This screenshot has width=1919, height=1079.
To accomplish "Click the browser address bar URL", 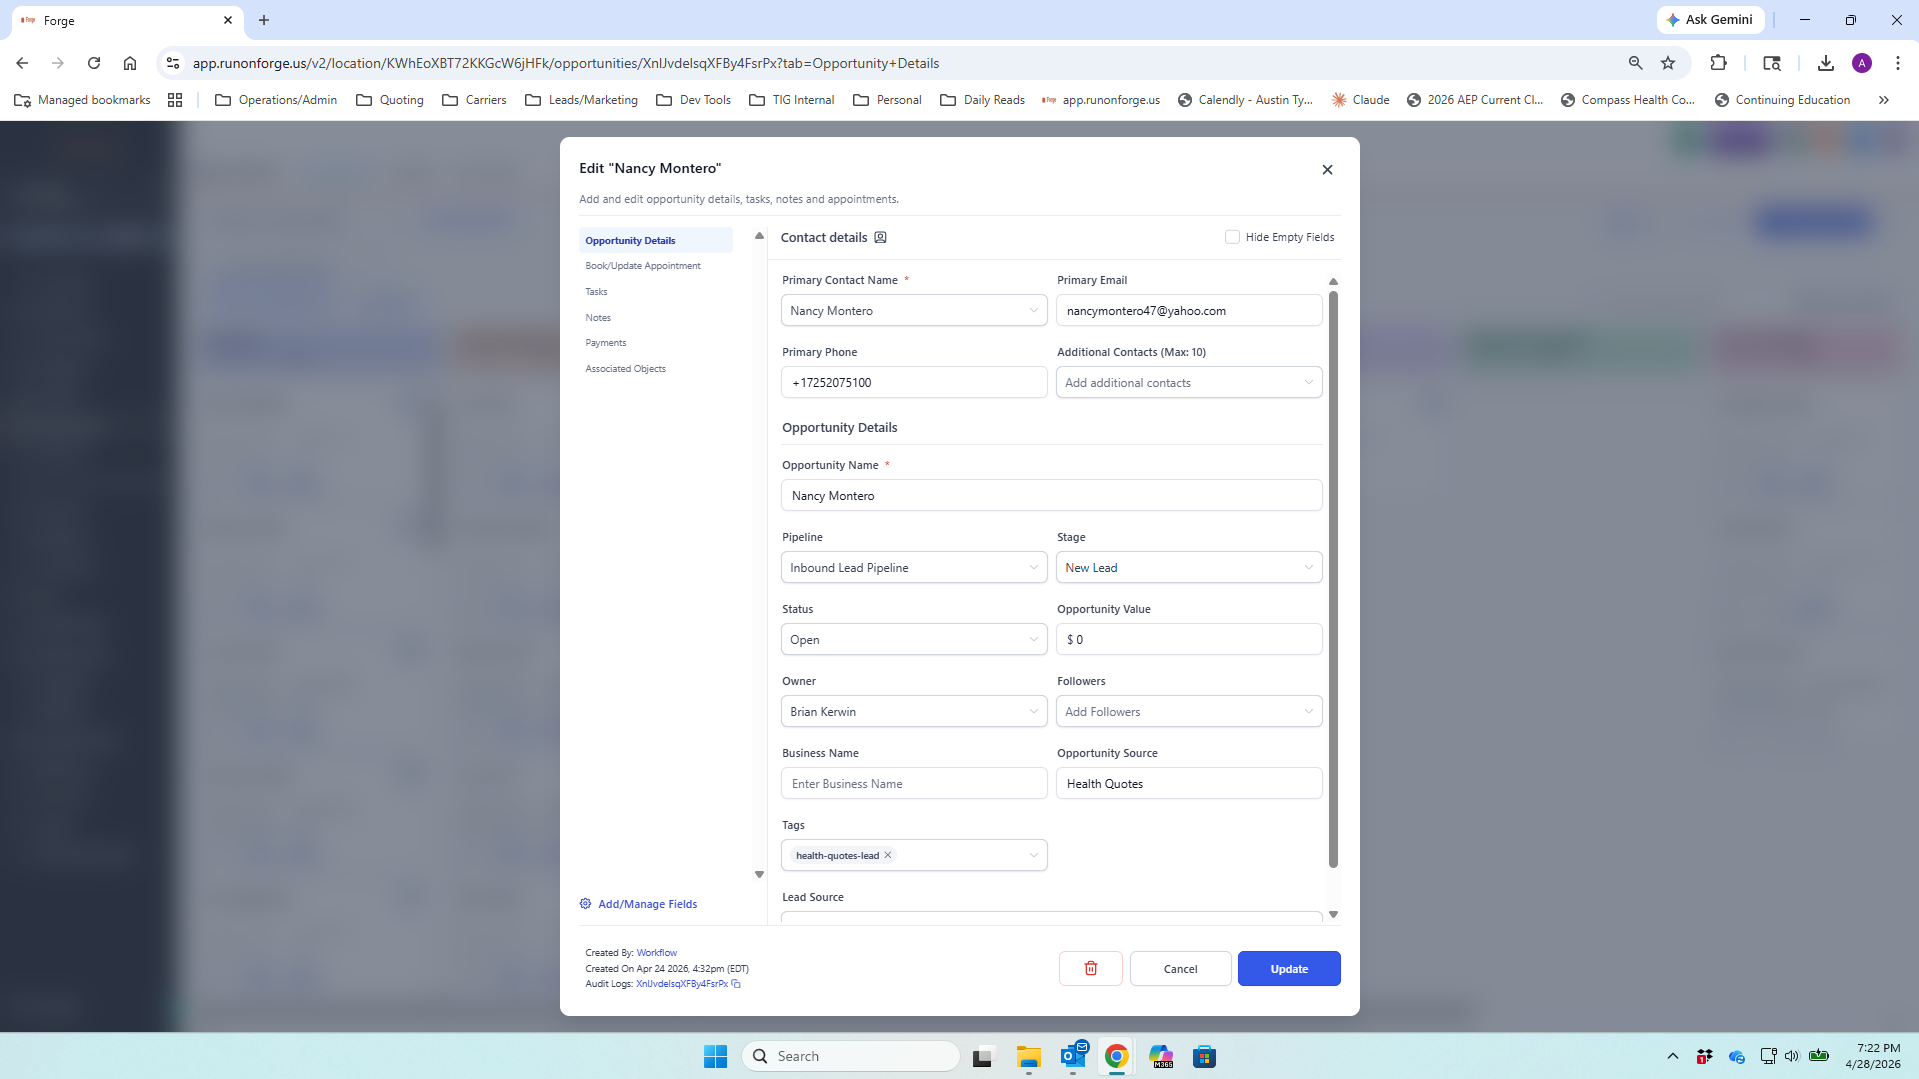I will [x=565, y=63].
